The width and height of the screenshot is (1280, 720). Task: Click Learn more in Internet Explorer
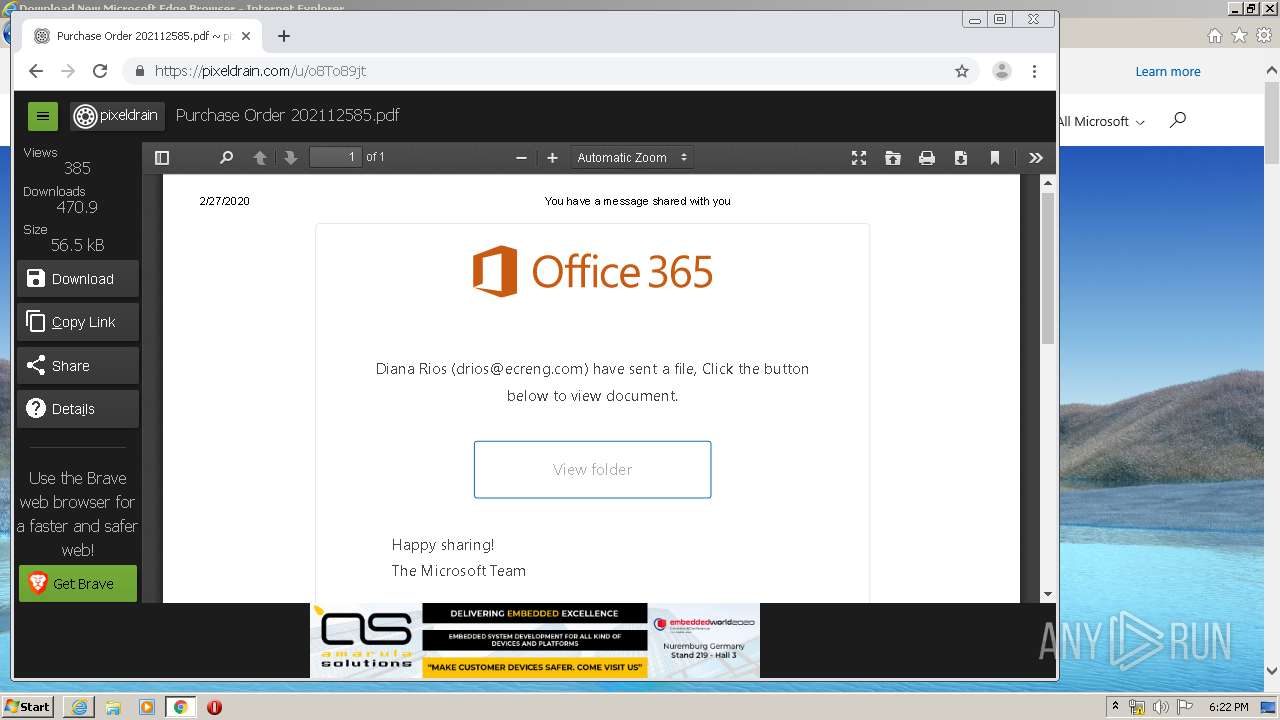point(1168,72)
